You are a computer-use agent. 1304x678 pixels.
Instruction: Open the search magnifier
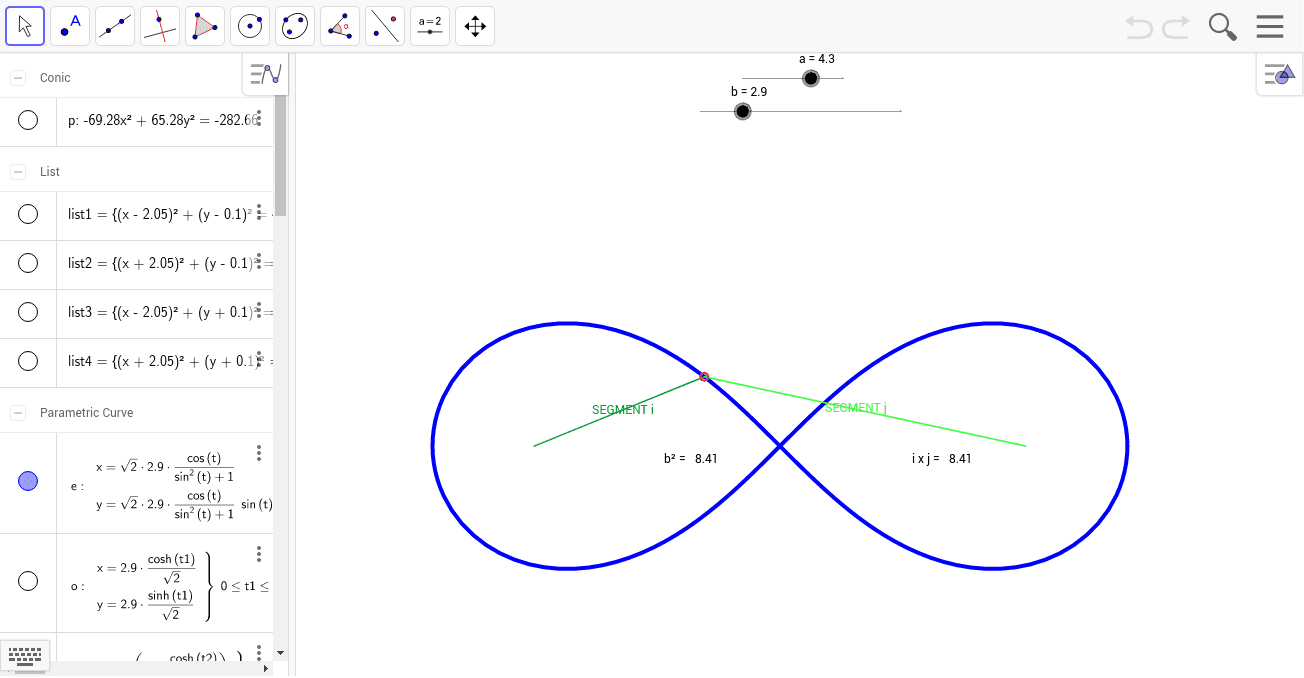click(1223, 27)
